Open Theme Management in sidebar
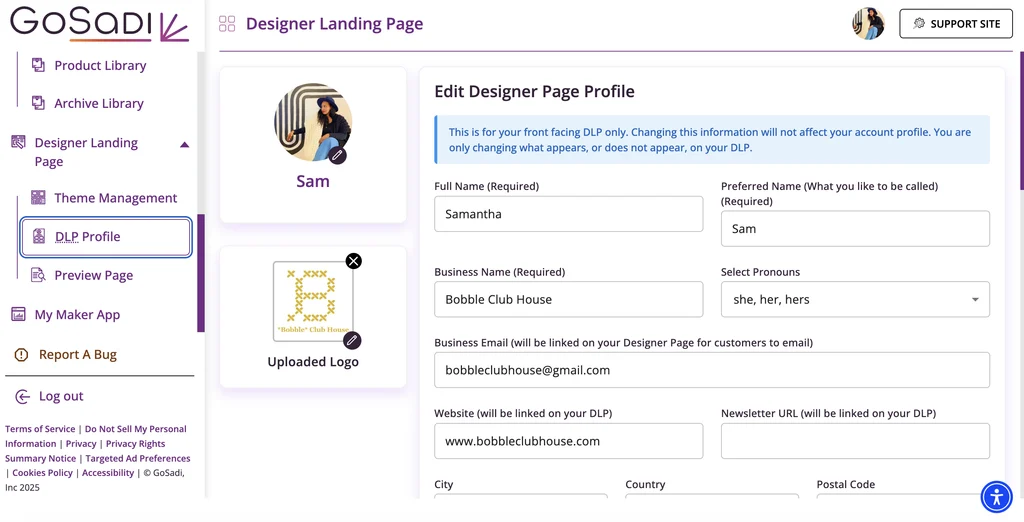 [115, 198]
